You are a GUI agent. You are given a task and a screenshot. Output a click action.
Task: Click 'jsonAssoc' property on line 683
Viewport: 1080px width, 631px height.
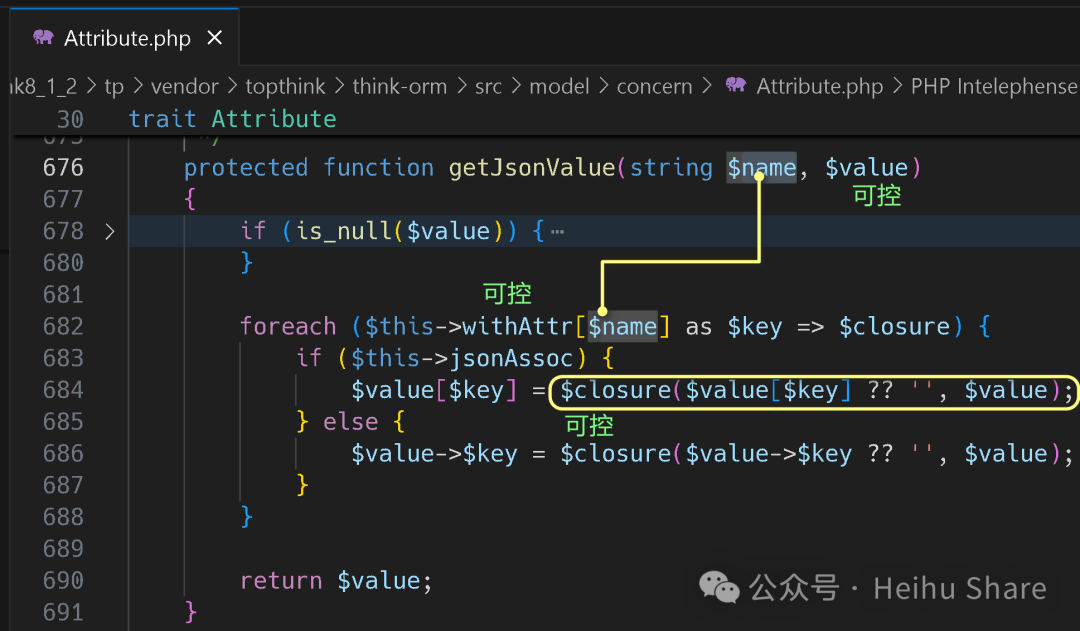point(511,358)
